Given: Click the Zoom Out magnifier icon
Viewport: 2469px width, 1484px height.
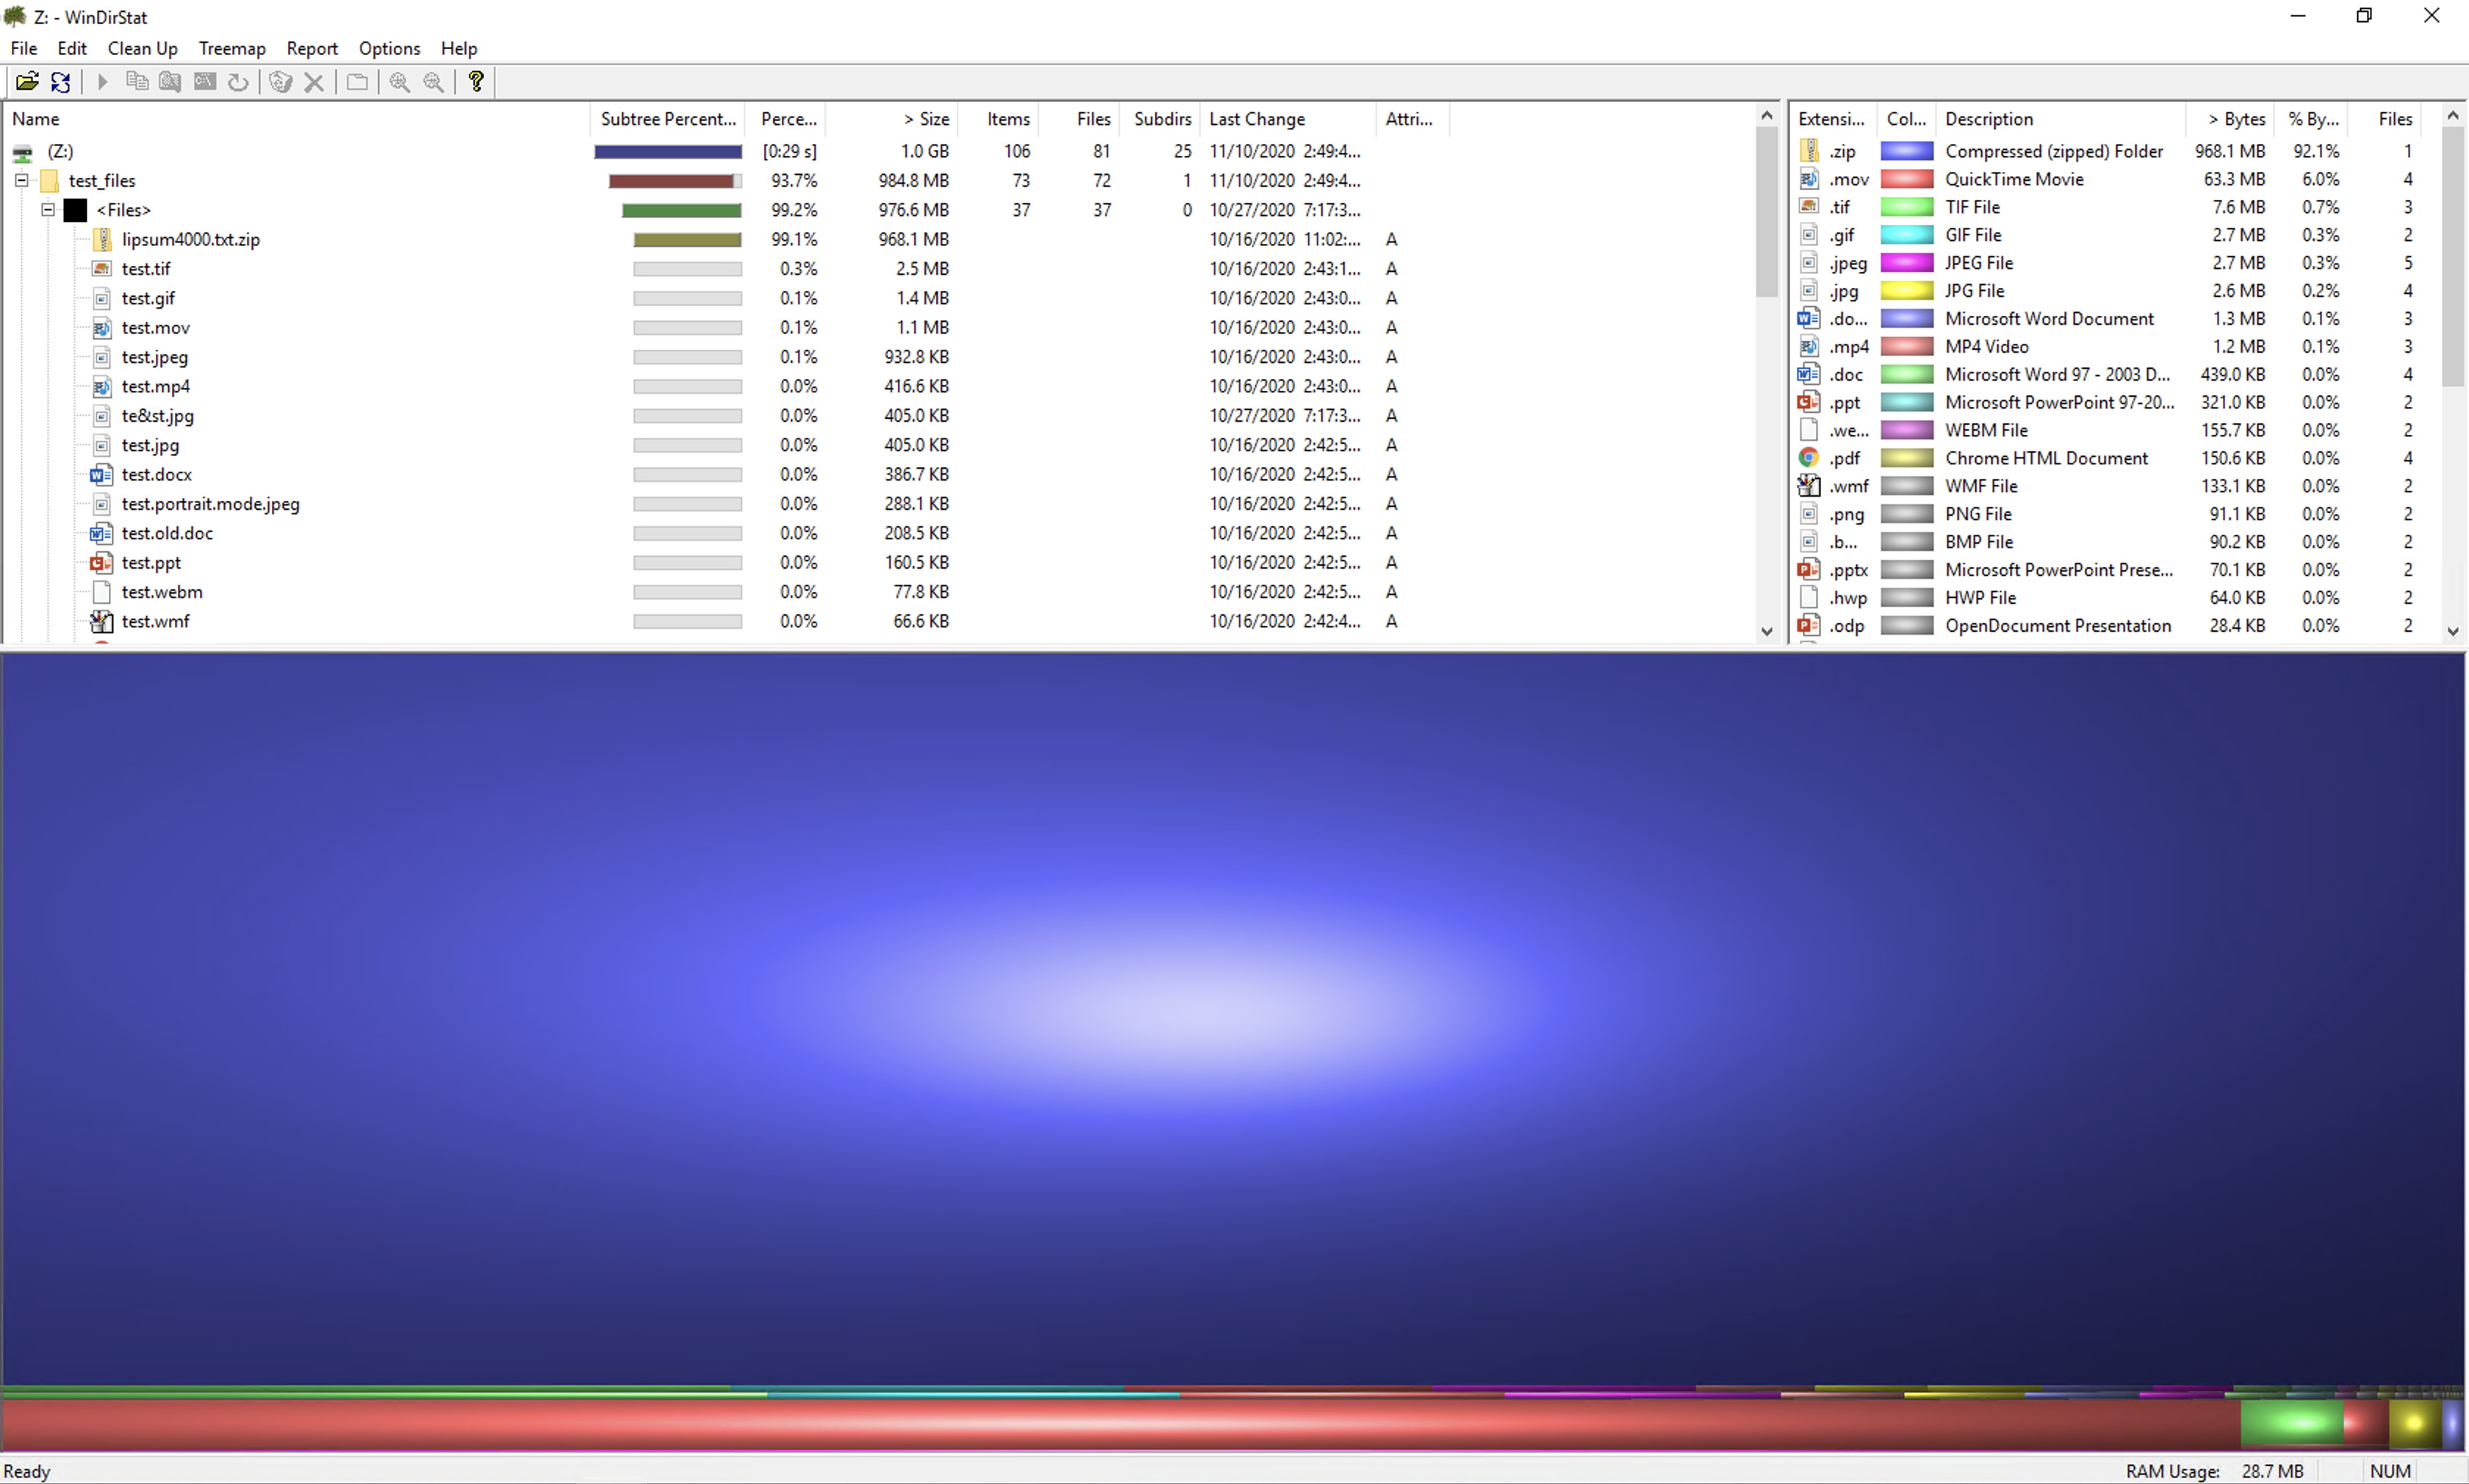Looking at the screenshot, I should pyautogui.click(x=434, y=82).
